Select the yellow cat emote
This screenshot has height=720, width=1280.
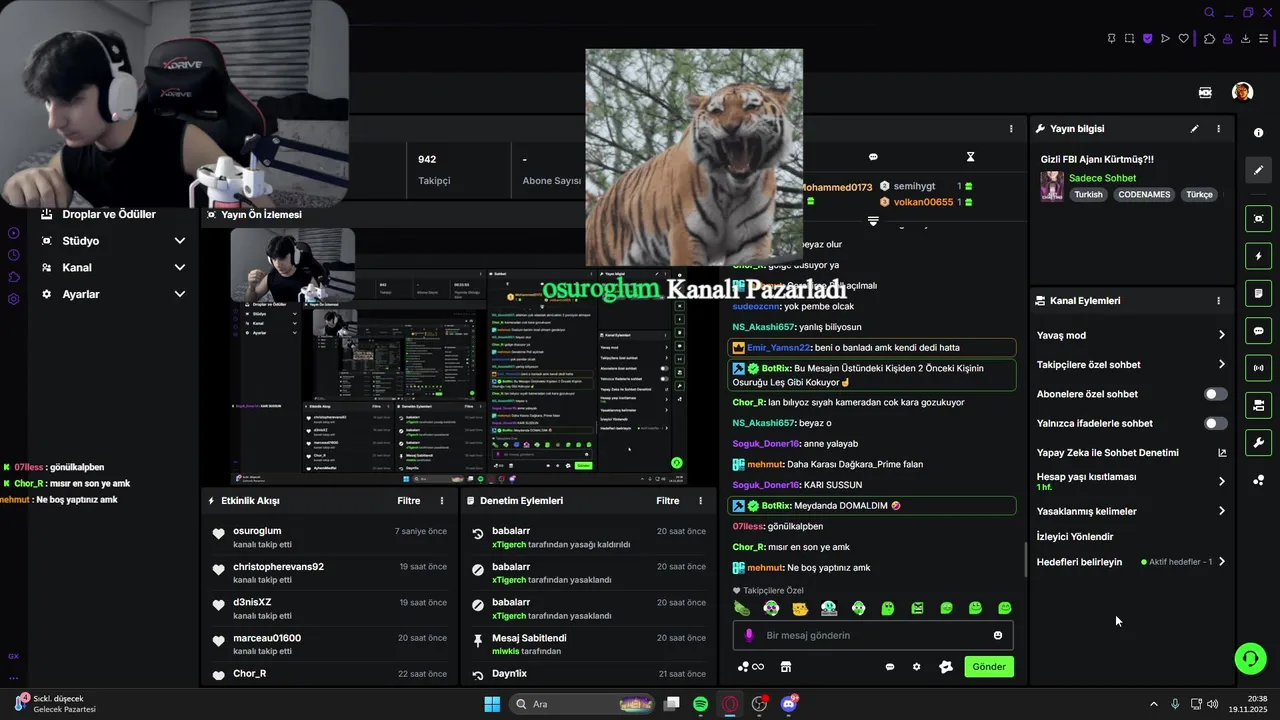click(x=800, y=608)
